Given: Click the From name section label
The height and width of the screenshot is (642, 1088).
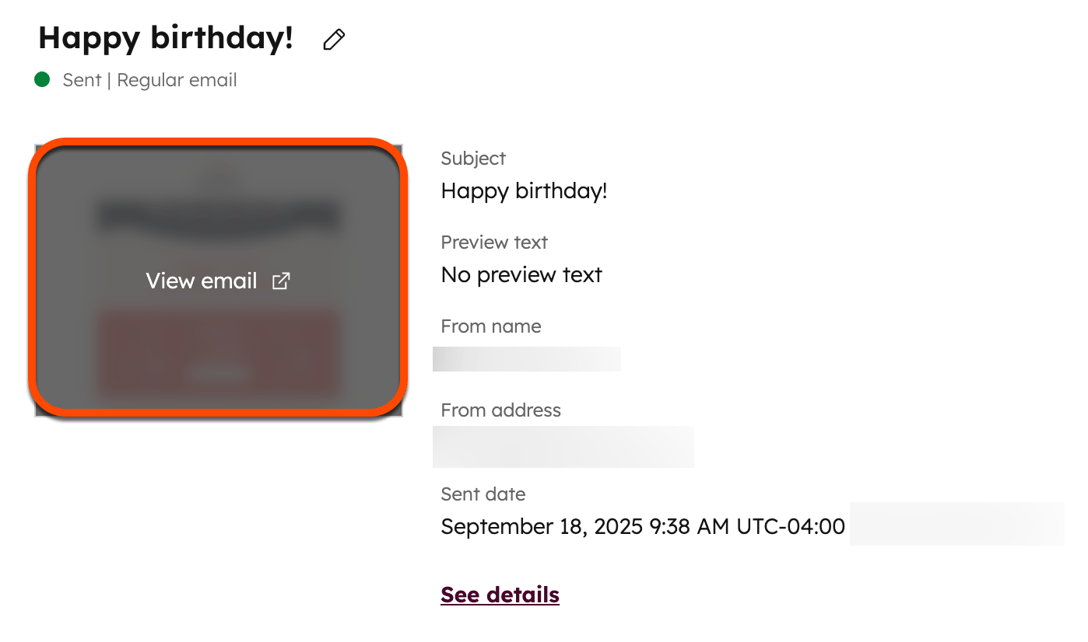Looking at the screenshot, I should 490,326.
